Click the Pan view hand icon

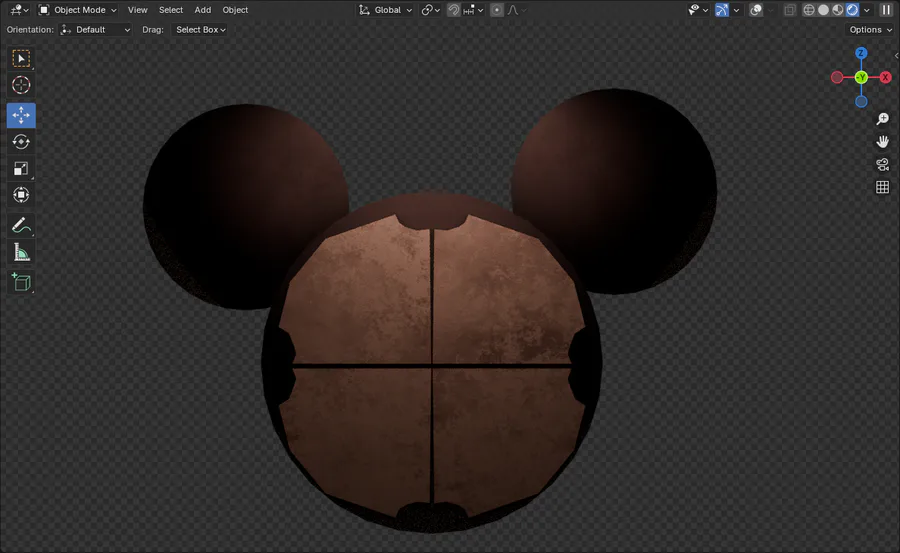point(882,141)
